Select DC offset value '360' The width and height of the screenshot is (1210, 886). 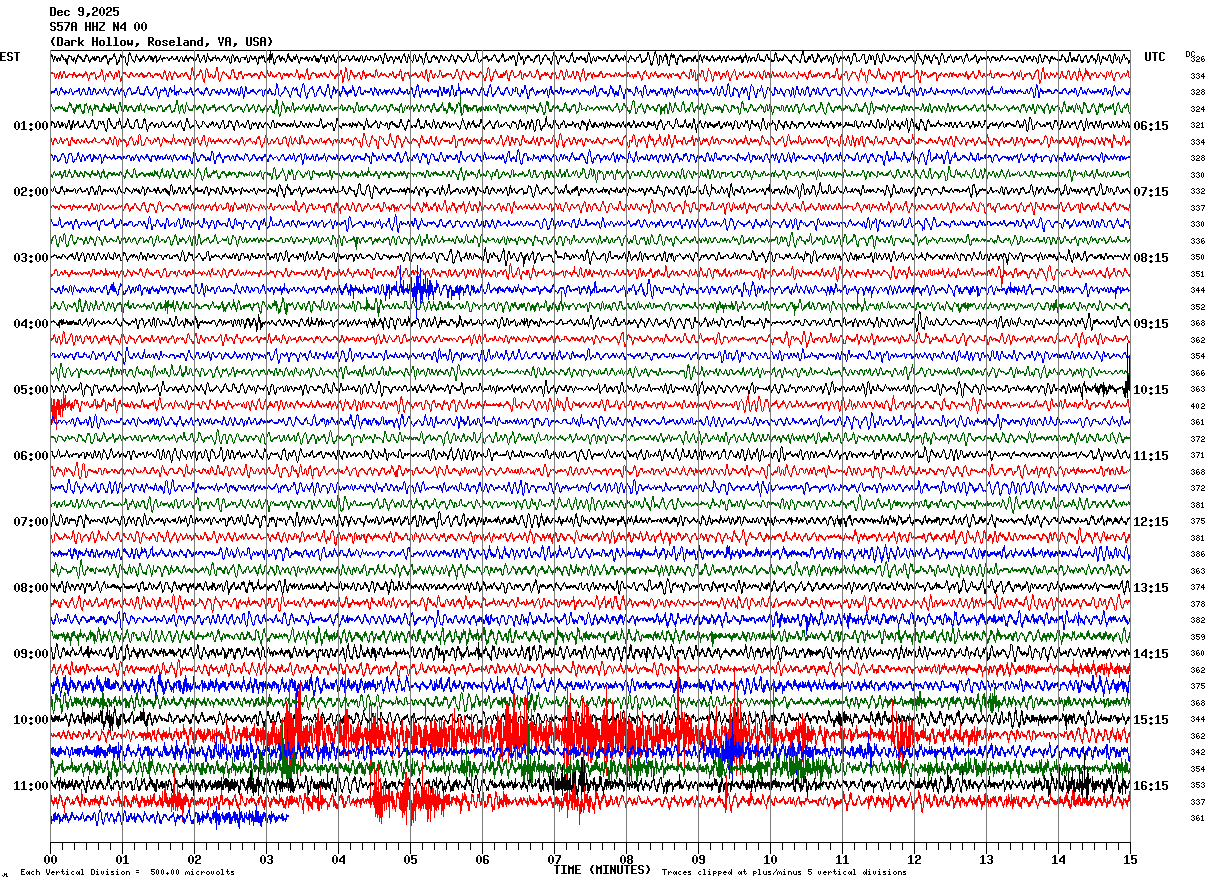(x=1197, y=654)
